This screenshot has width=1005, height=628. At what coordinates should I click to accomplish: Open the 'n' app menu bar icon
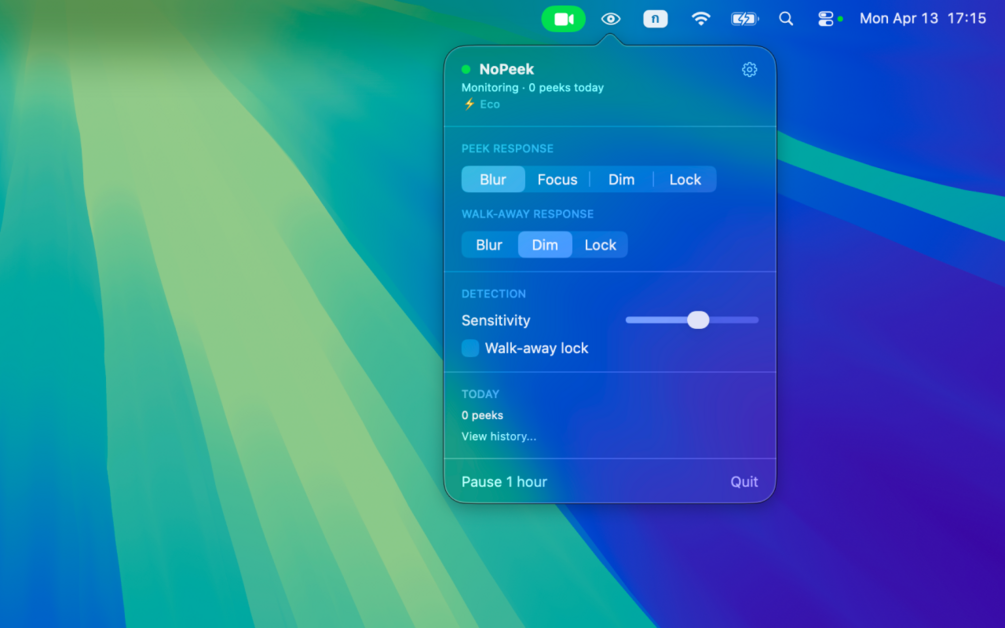(x=655, y=19)
